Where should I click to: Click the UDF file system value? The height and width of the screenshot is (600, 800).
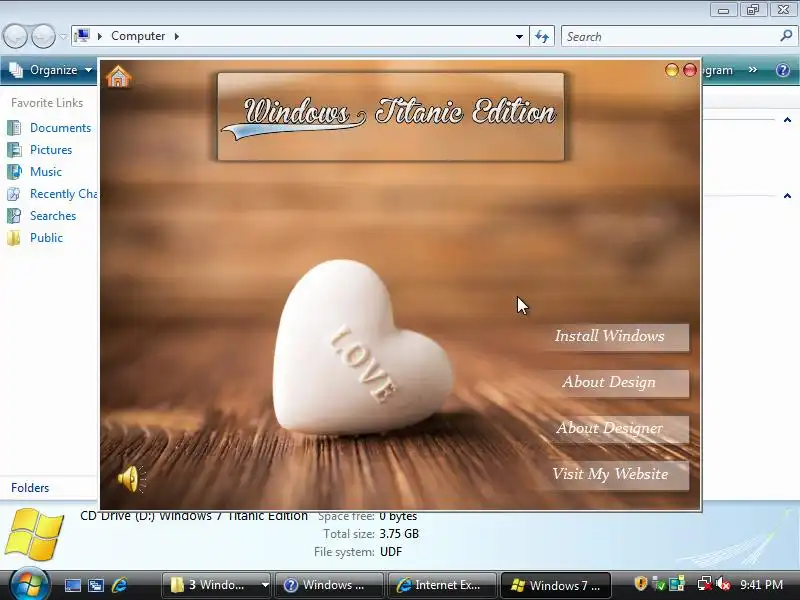(x=391, y=552)
